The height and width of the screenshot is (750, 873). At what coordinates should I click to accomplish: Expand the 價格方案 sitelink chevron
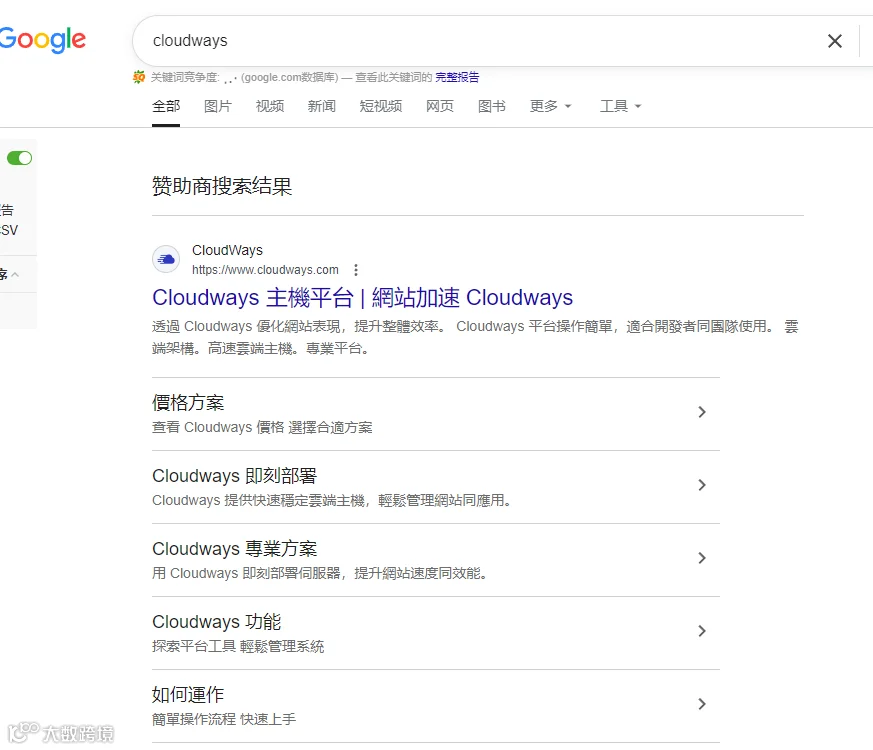(x=702, y=412)
